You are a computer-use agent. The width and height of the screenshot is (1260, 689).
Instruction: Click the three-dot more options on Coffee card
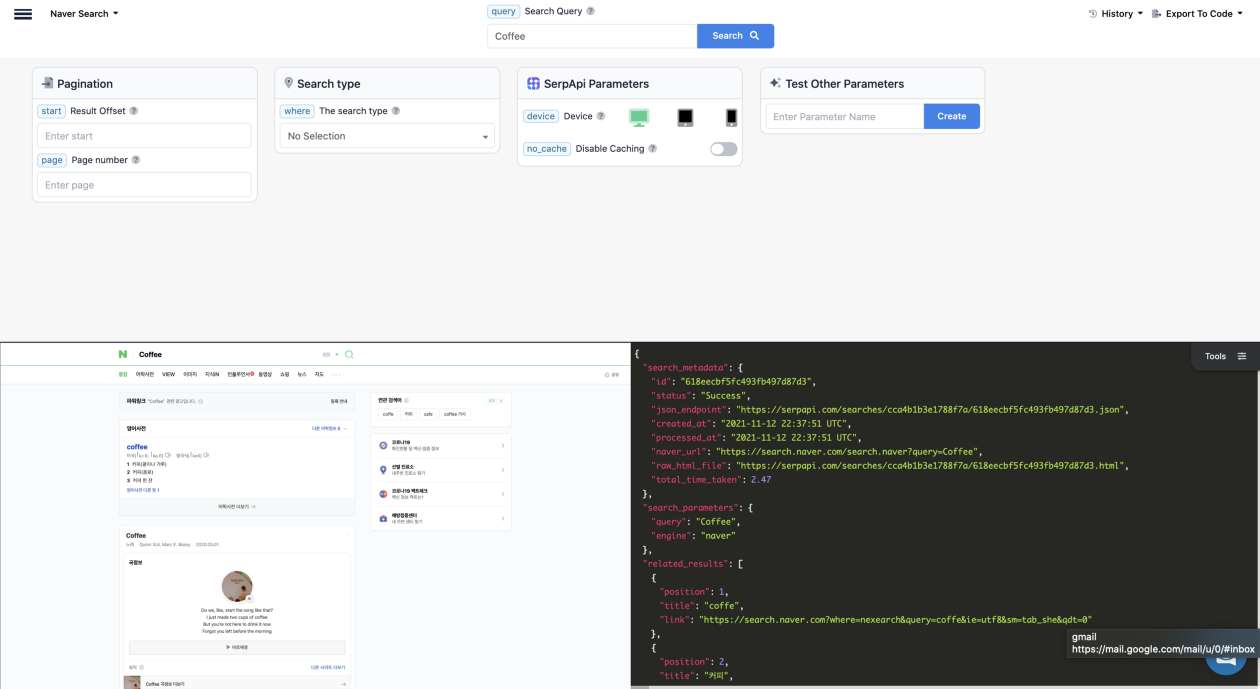pyautogui.click(x=347, y=535)
